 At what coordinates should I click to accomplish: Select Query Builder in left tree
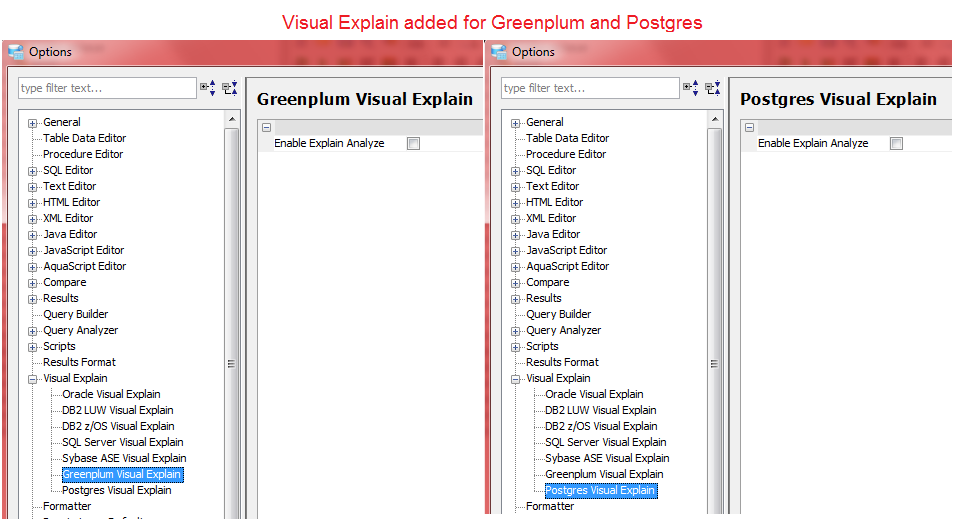coord(76,314)
